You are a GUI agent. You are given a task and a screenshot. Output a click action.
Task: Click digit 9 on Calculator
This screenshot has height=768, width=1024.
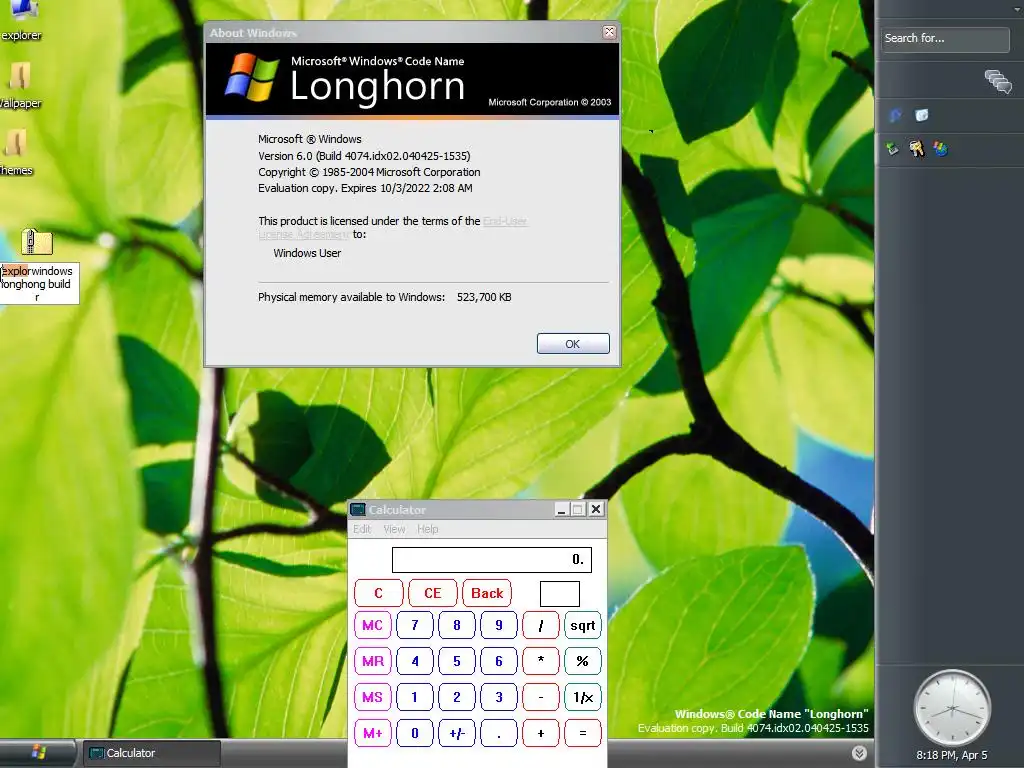pos(499,625)
